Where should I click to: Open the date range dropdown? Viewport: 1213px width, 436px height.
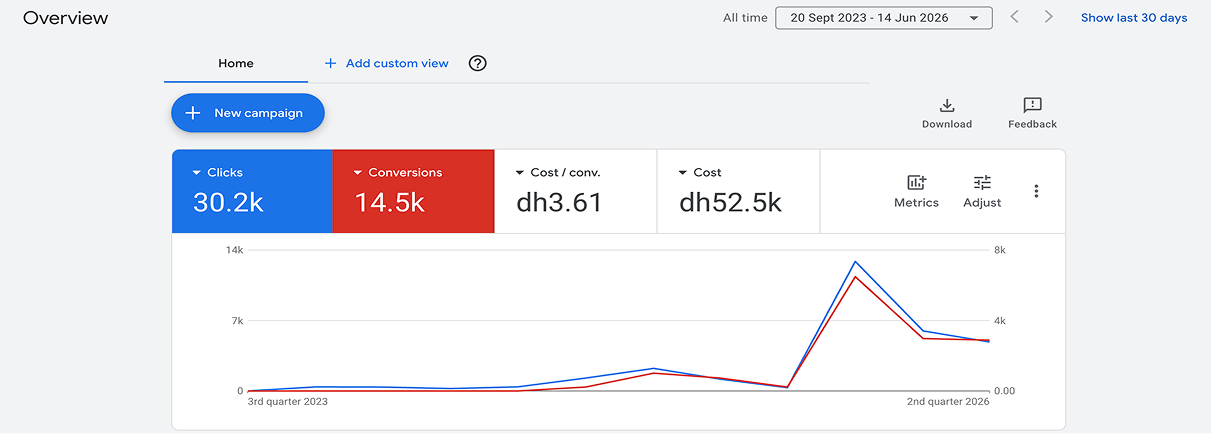point(884,18)
